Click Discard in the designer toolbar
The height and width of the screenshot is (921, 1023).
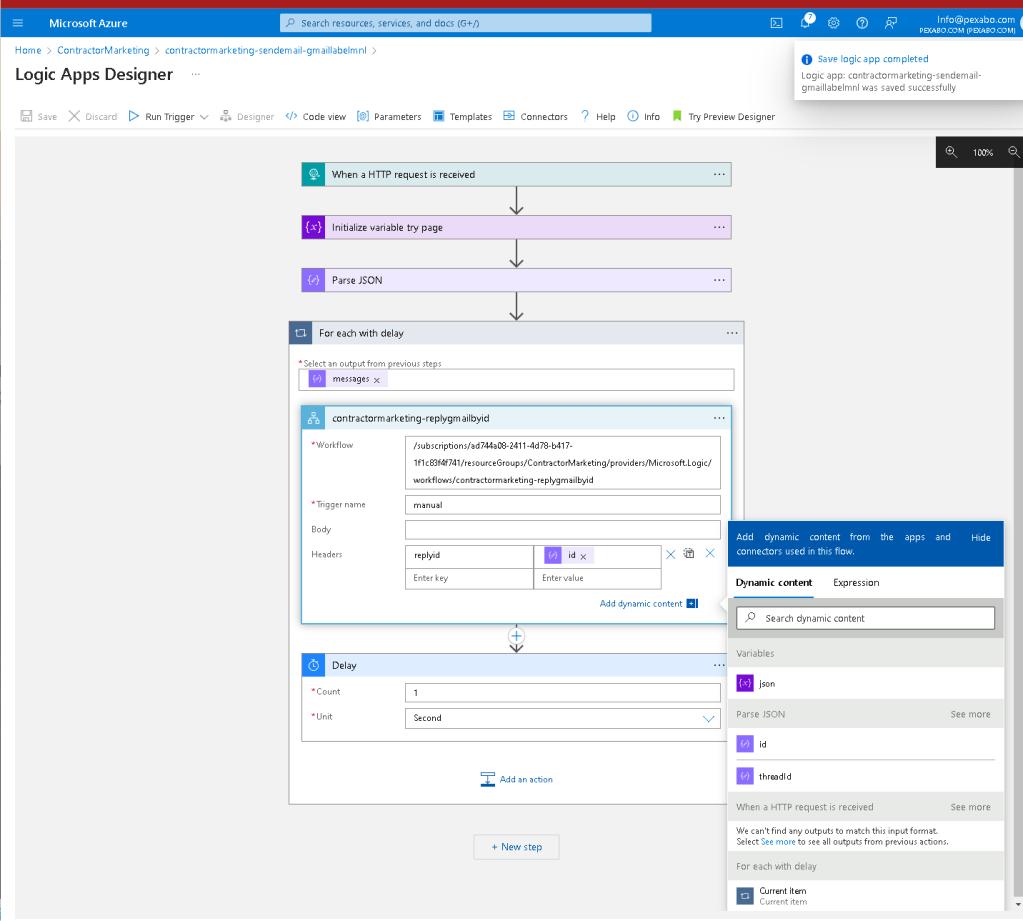pyautogui.click(x=93, y=116)
